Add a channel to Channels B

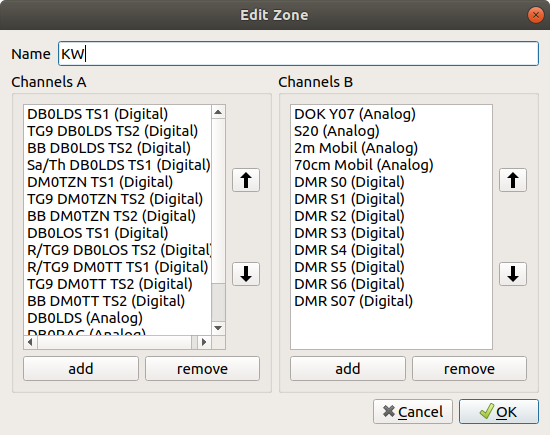[x=348, y=369]
